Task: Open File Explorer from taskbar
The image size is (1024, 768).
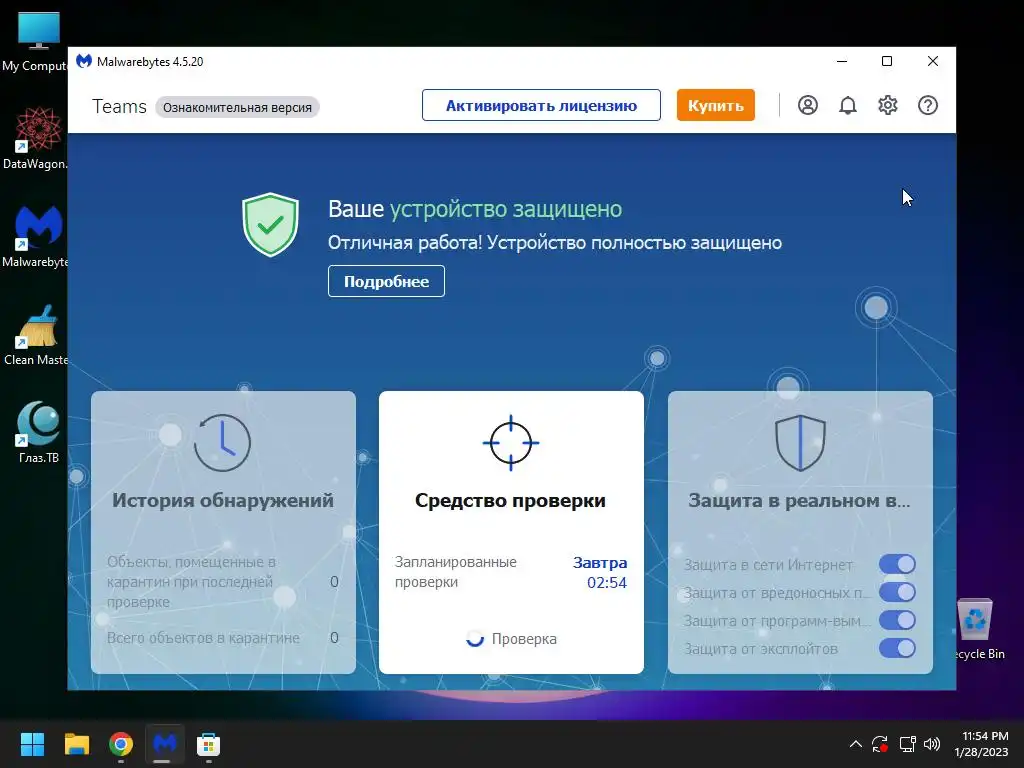Action: pyautogui.click(x=76, y=744)
